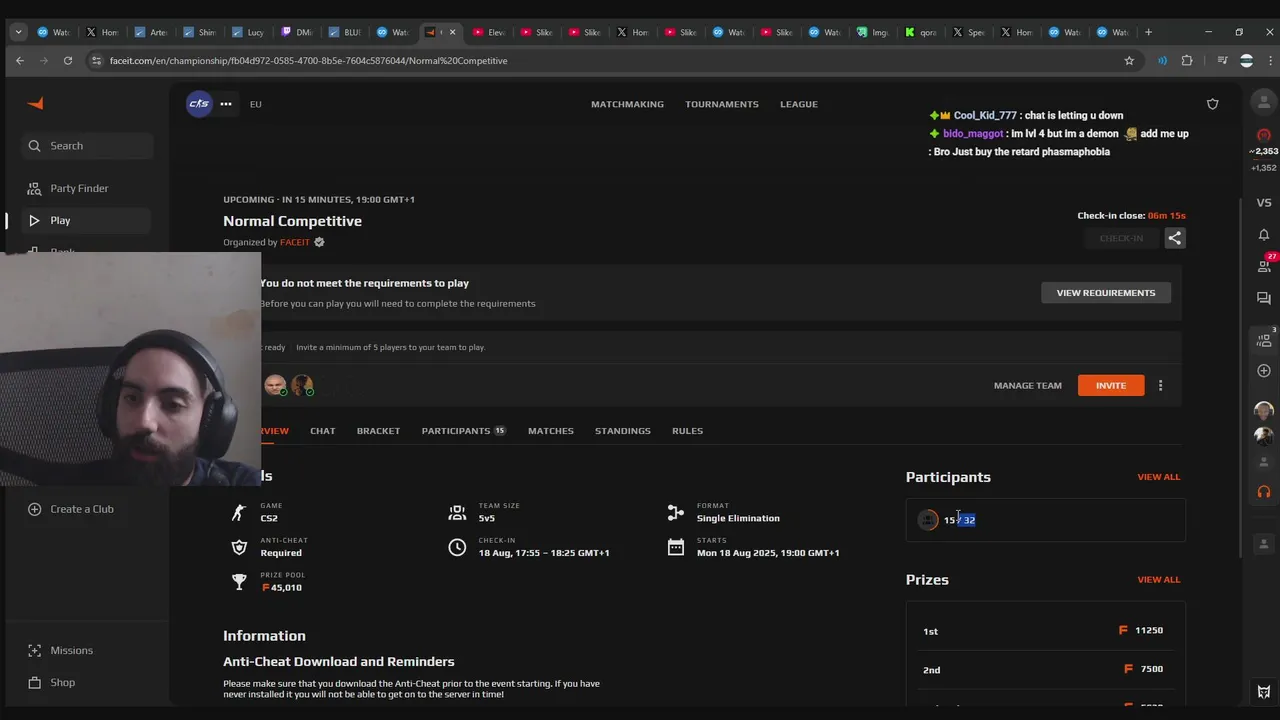Open the MATCHMAKING navigation tab
The image size is (1280, 720).
627,104
